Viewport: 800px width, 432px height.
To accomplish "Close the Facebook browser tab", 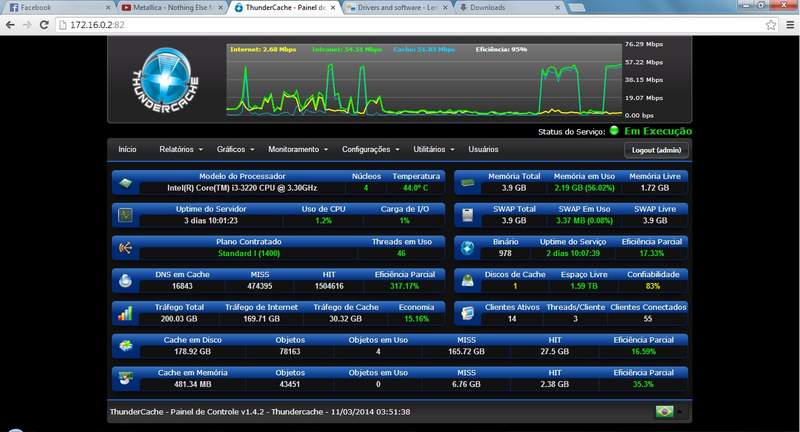I will pyautogui.click(x=108, y=8).
